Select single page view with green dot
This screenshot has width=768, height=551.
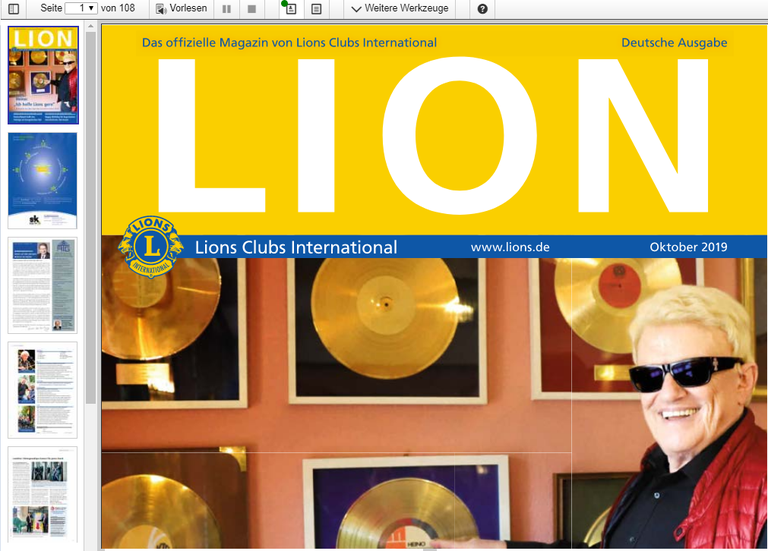point(290,8)
